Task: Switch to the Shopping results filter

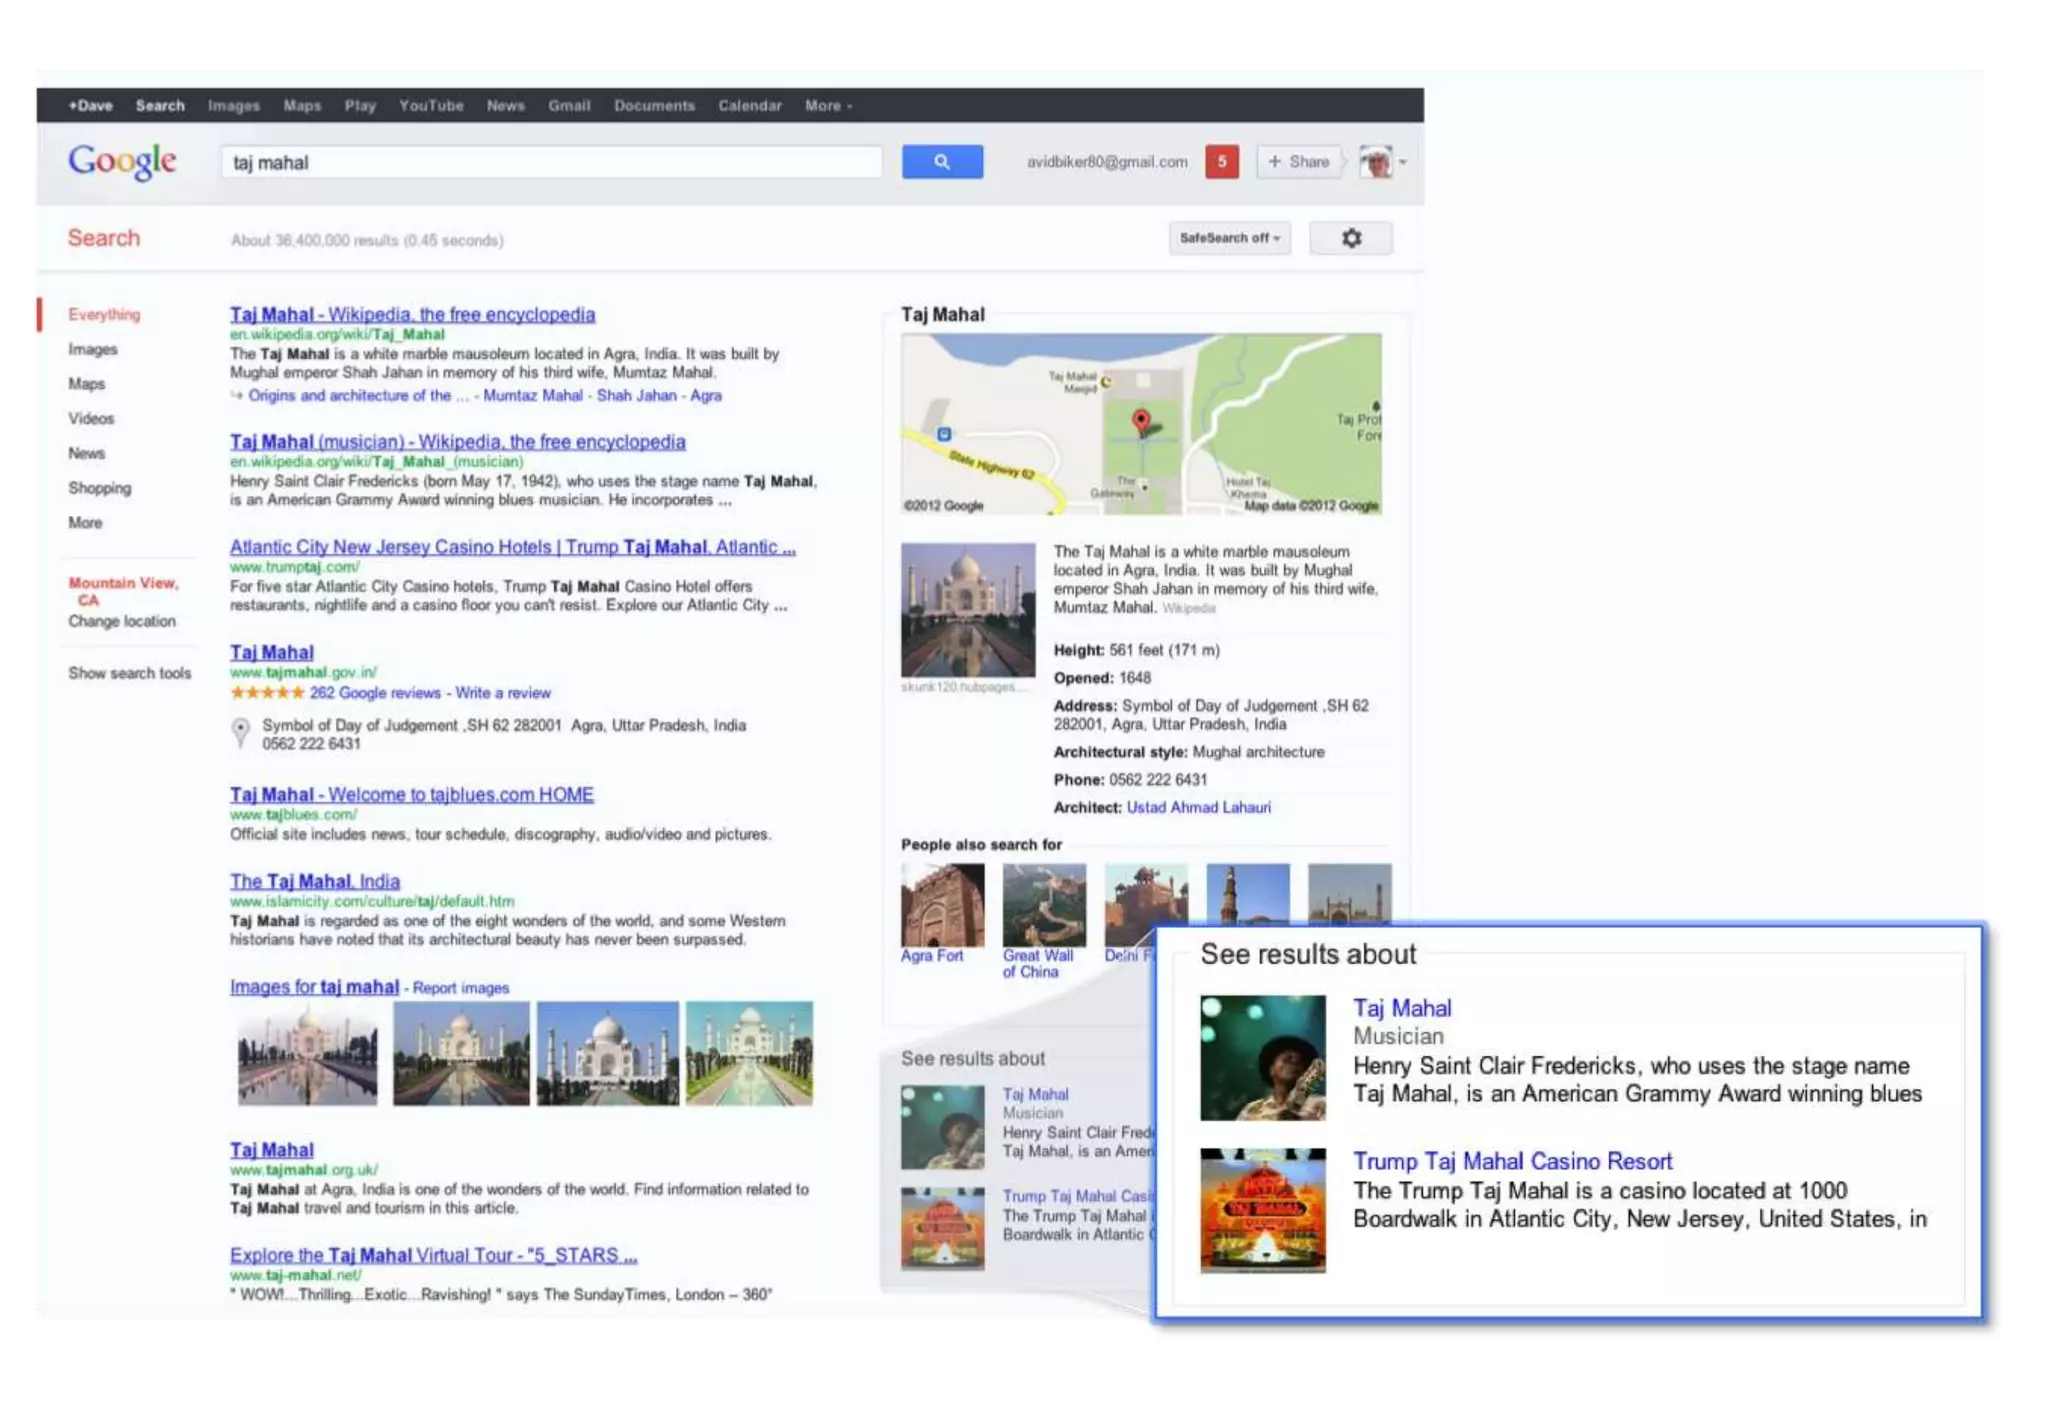Action: 99,488
